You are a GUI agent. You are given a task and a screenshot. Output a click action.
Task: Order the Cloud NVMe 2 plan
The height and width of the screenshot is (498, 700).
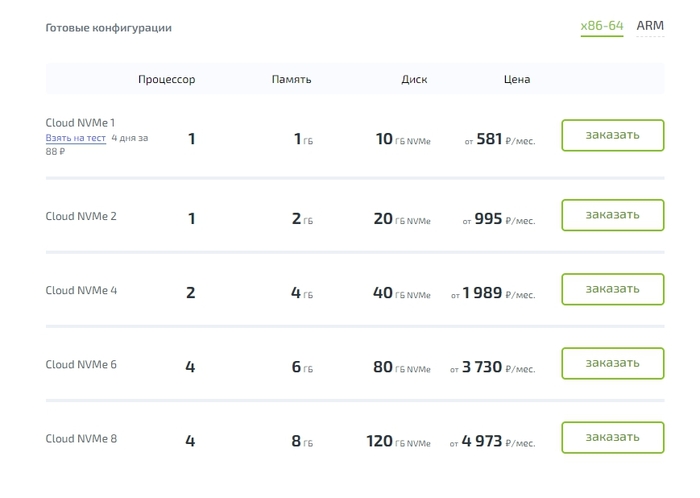coord(612,215)
